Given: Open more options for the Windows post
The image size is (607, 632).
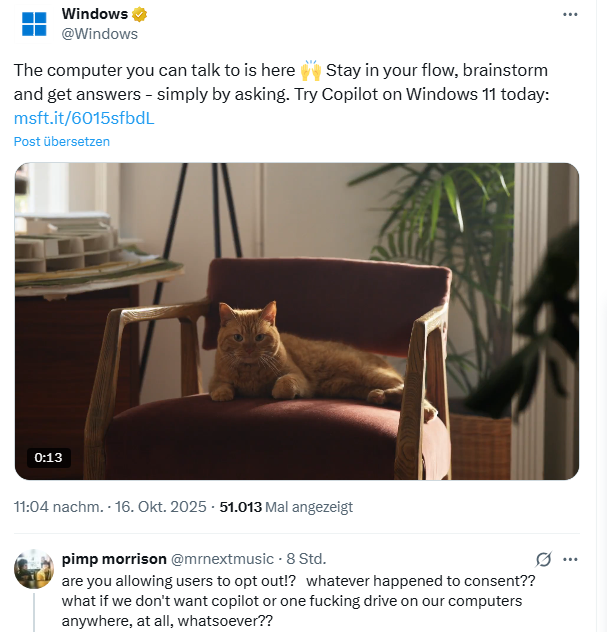Looking at the screenshot, I should (571, 15).
